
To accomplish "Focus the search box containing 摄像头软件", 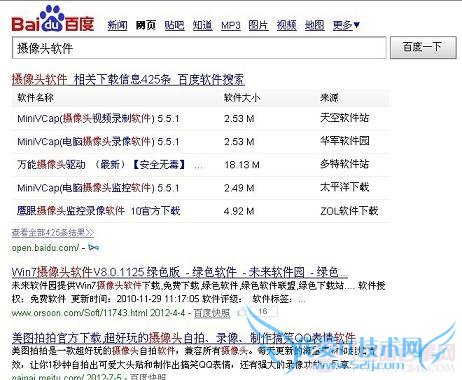I will pos(199,48).
